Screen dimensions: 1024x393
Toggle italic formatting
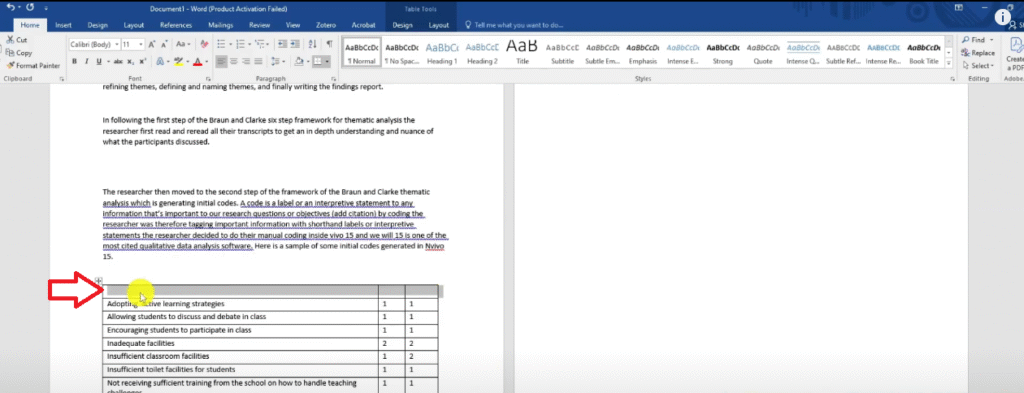[86, 61]
